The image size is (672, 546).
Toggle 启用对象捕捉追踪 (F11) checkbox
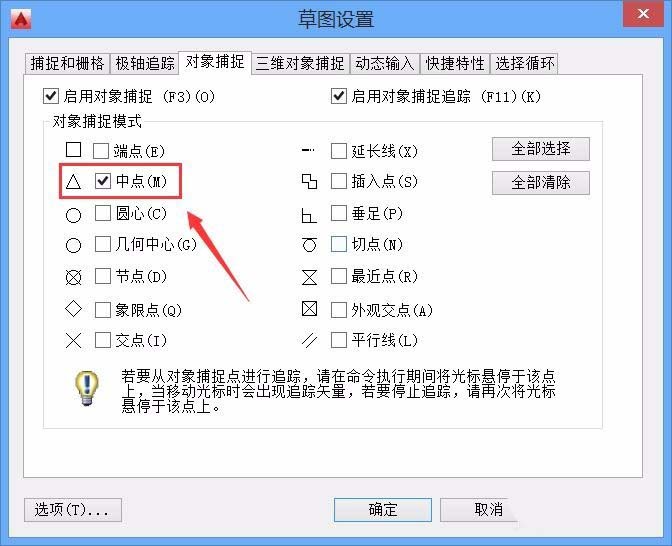click(339, 96)
